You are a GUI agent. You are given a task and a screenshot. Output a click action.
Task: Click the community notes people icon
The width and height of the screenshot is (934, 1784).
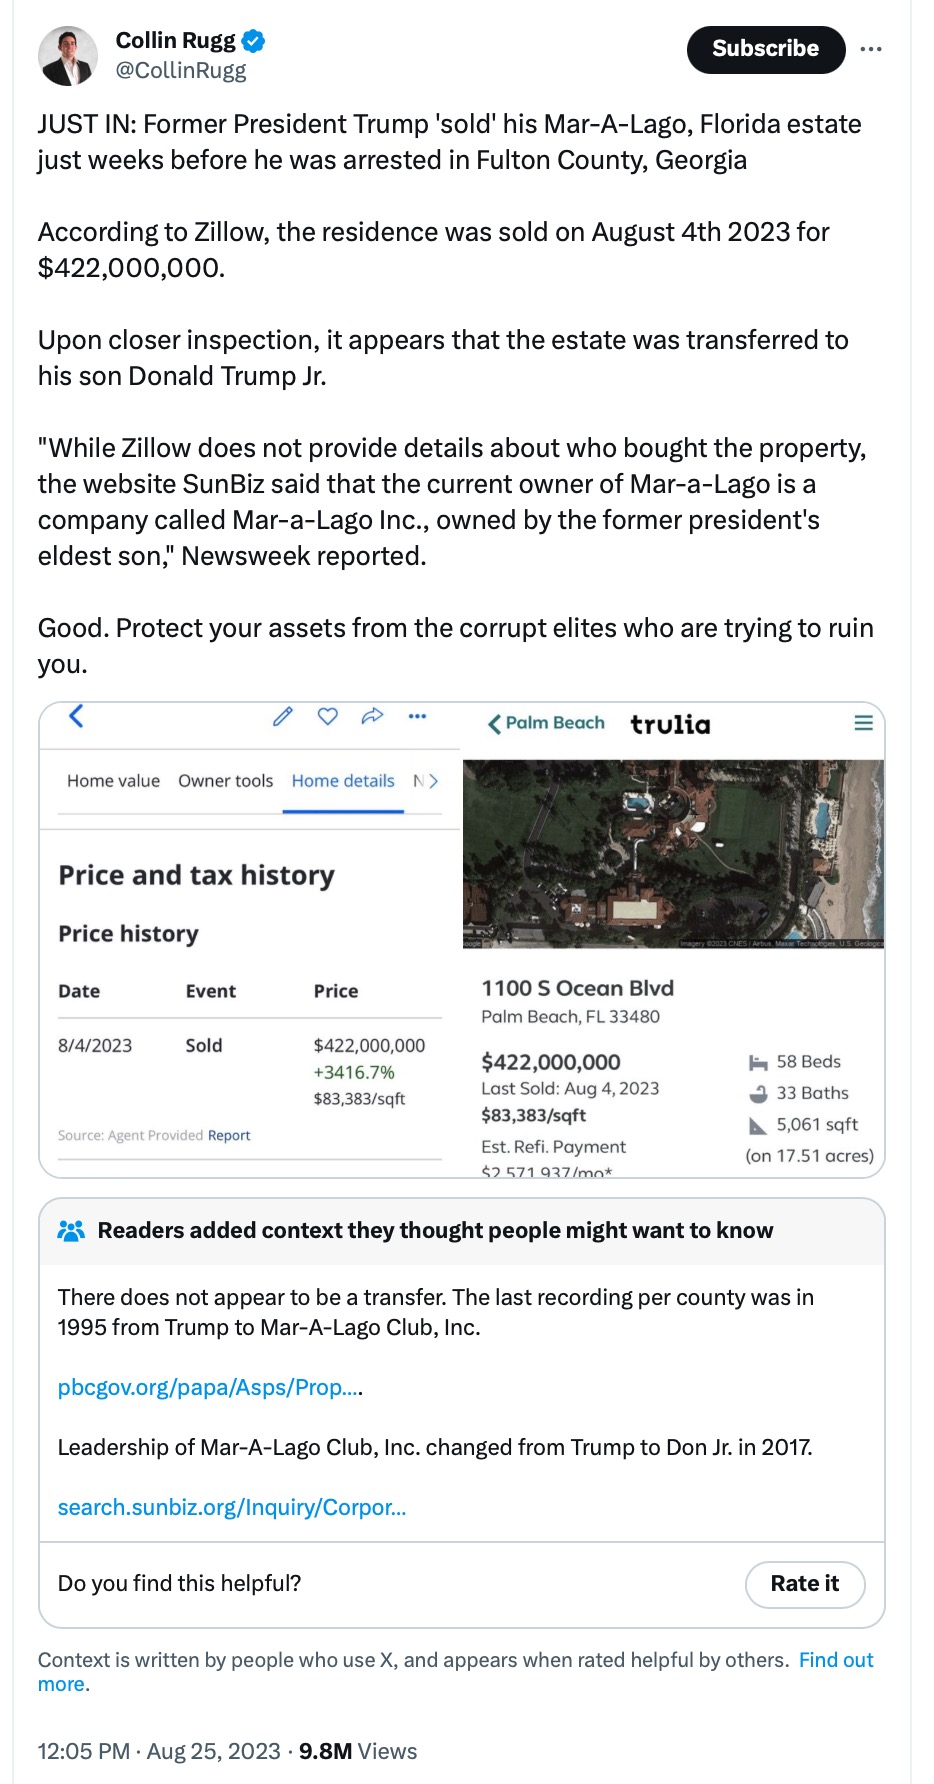71,1231
